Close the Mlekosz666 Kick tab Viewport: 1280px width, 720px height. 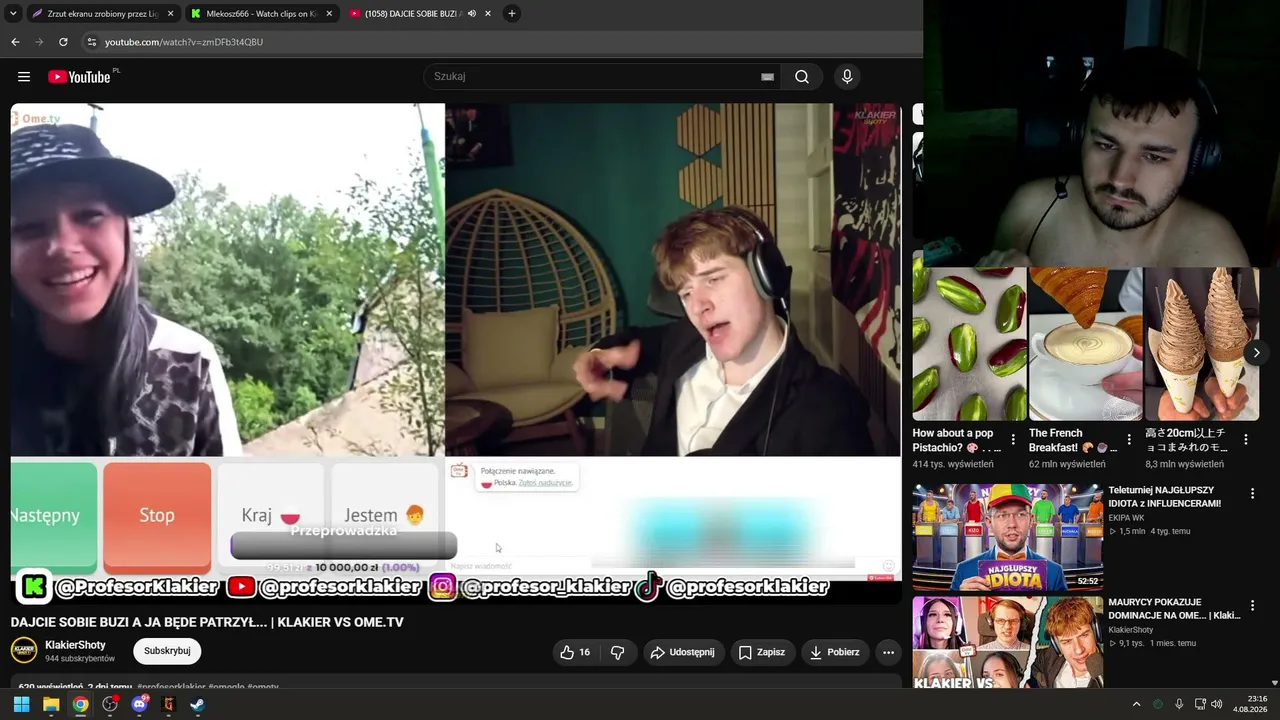(x=330, y=14)
